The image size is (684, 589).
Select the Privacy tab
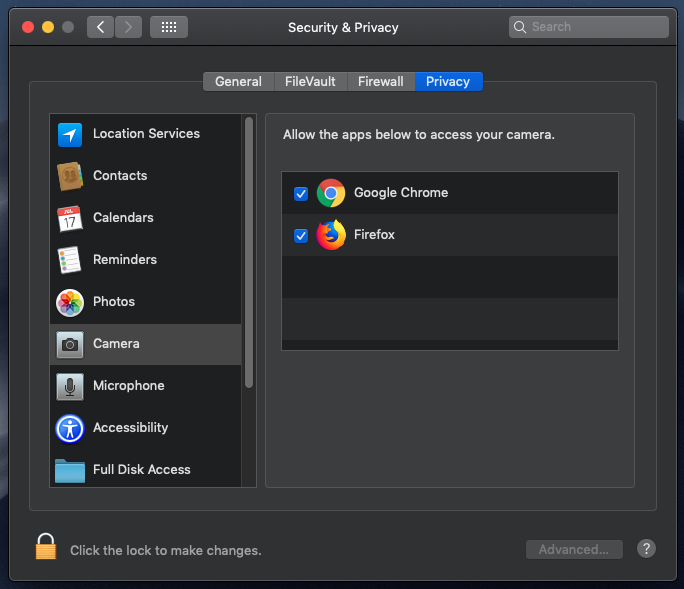(448, 82)
